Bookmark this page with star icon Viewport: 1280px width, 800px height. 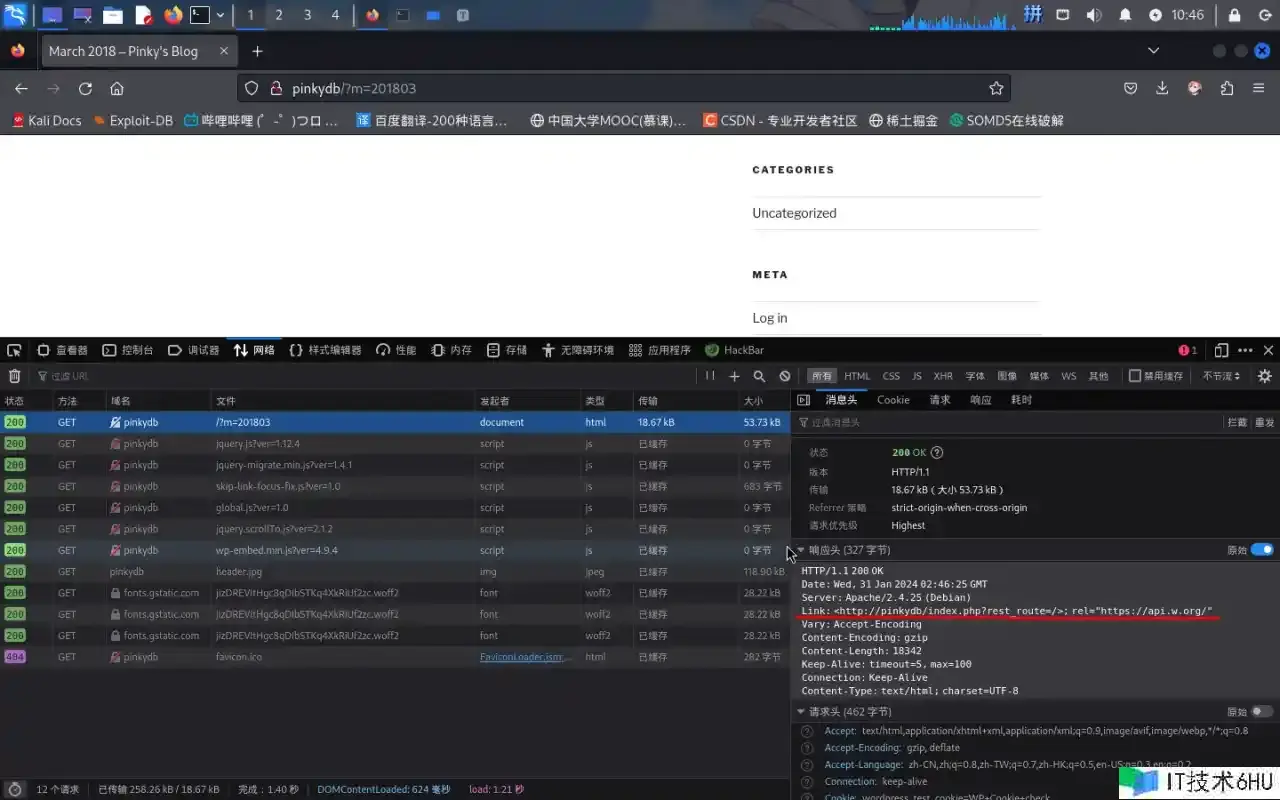click(x=996, y=88)
